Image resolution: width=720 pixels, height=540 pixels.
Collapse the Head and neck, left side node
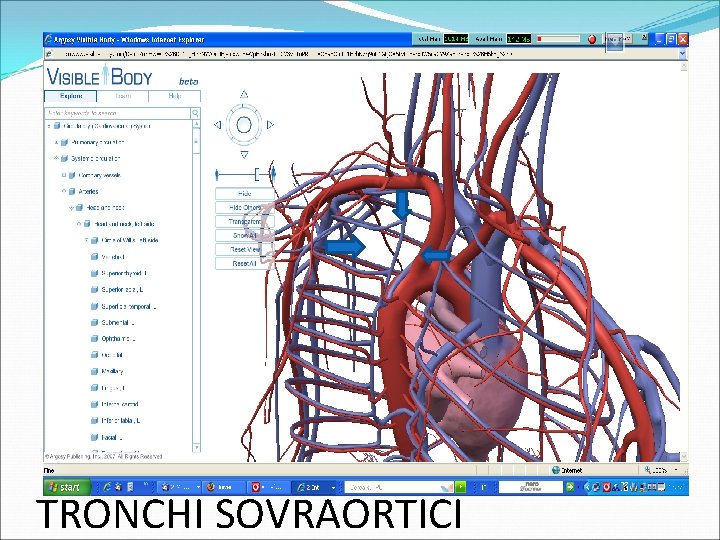79,224
